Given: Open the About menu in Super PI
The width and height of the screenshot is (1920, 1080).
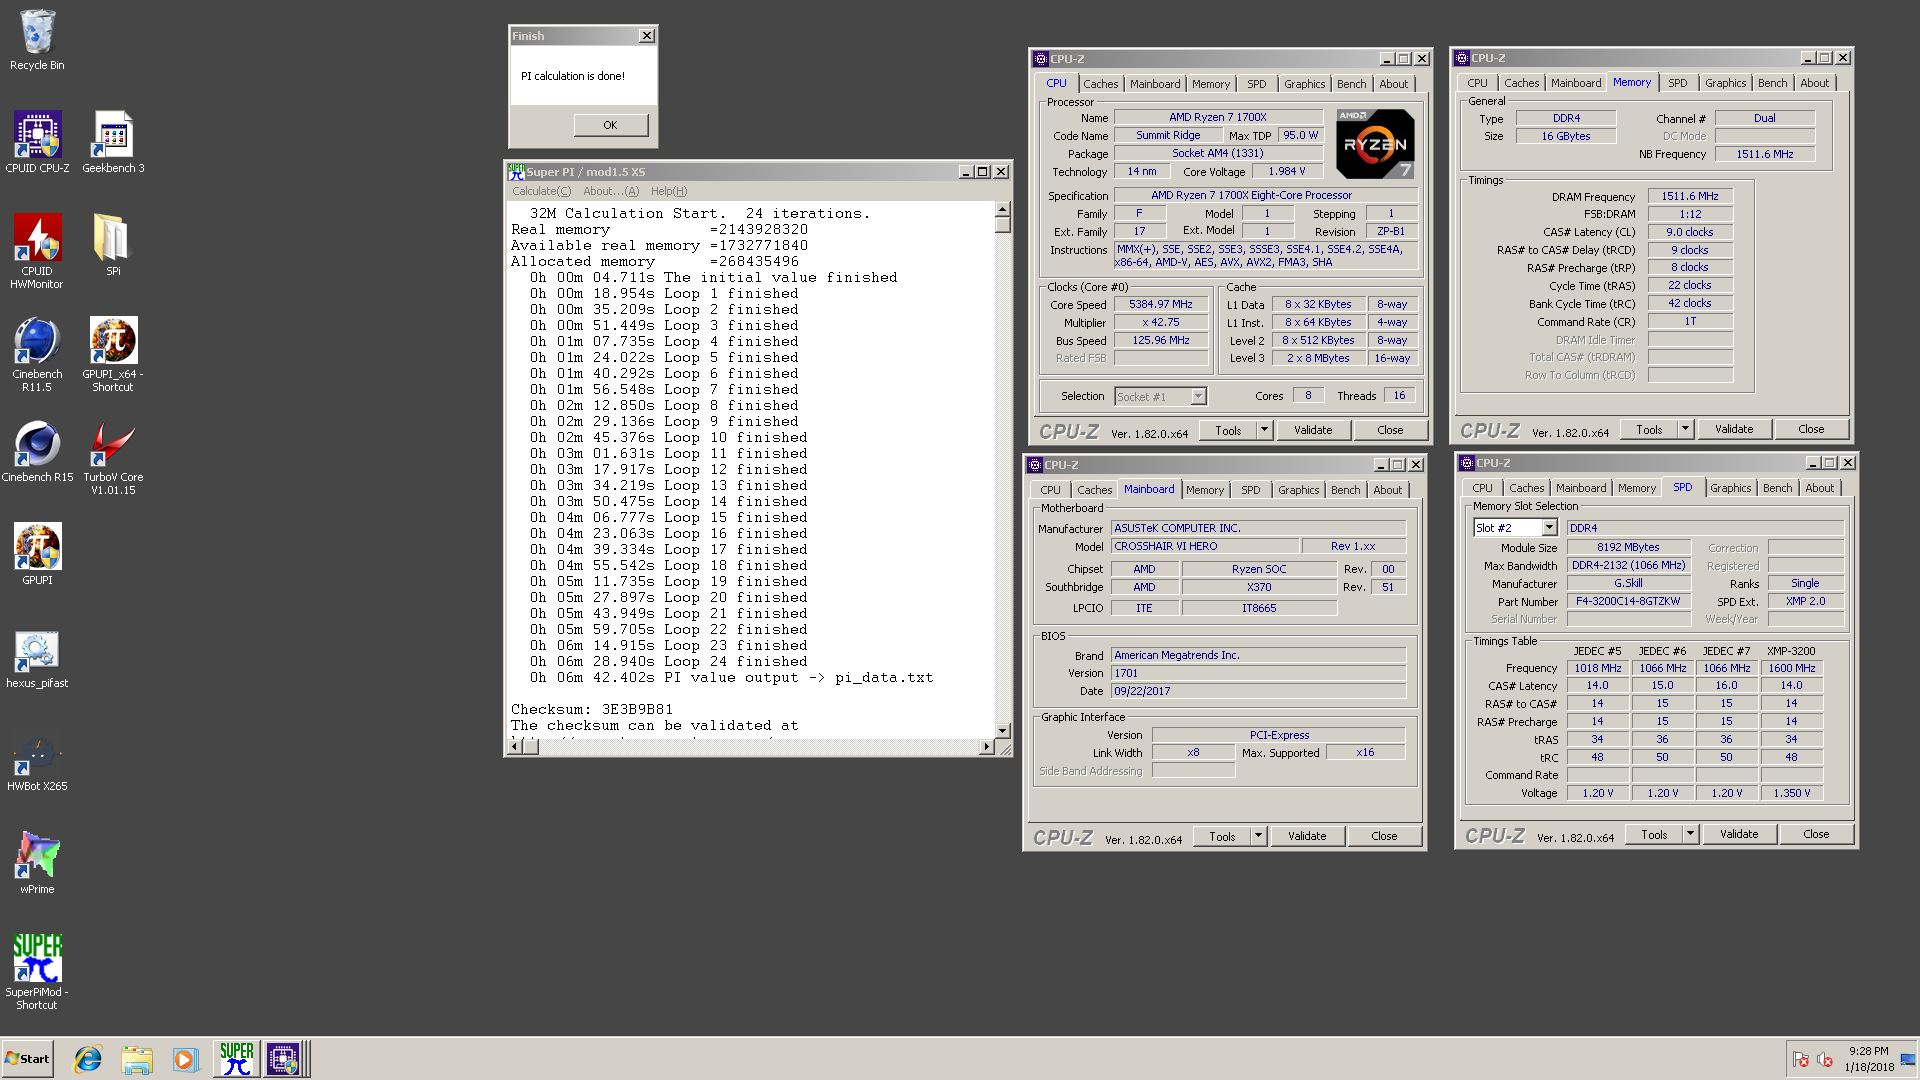Looking at the screenshot, I should coord(610,191).
